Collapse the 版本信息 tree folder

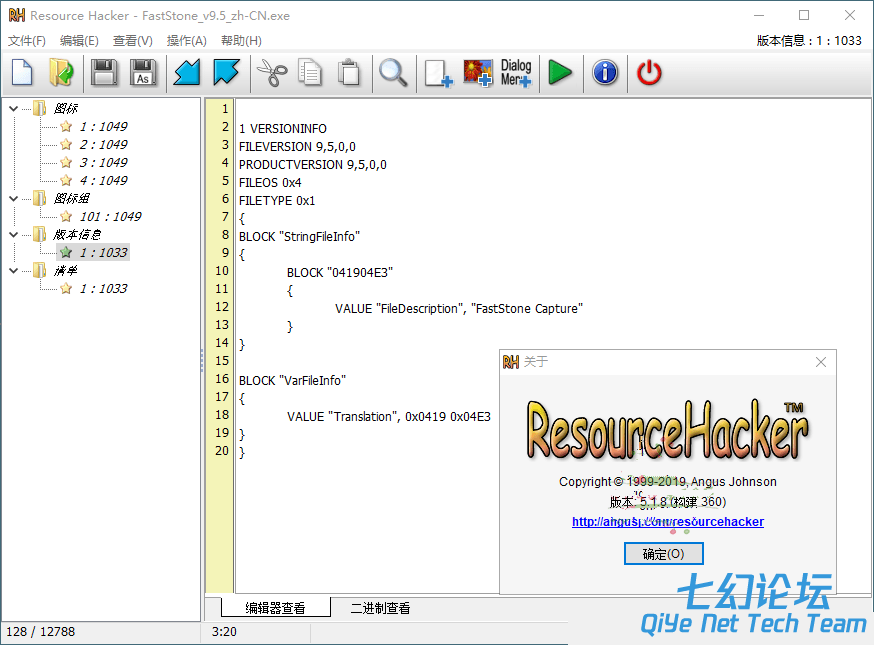click(x=14, y=235)
